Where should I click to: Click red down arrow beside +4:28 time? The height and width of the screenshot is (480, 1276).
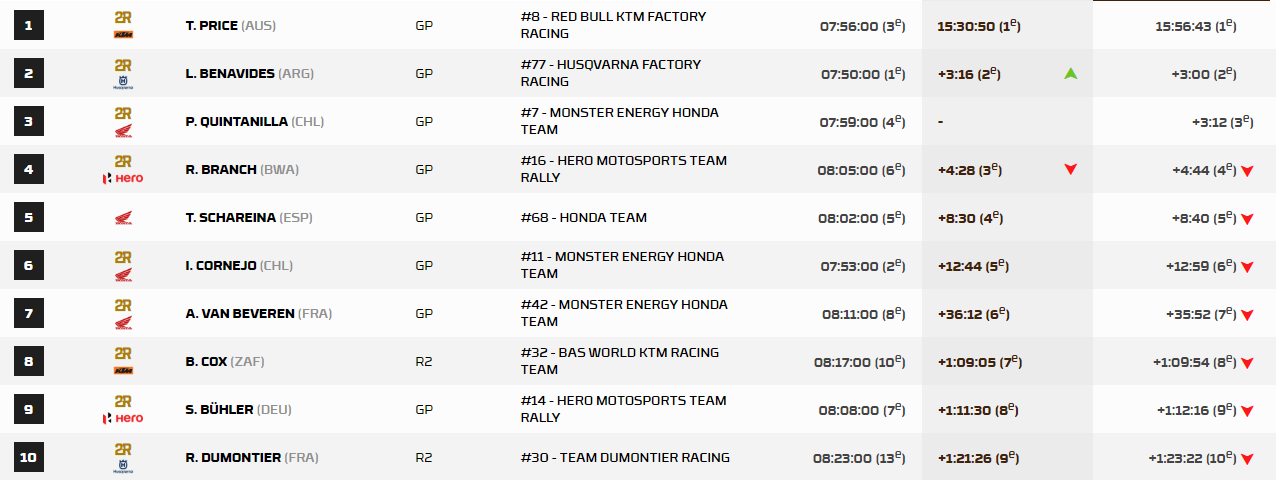point(1070,170)
